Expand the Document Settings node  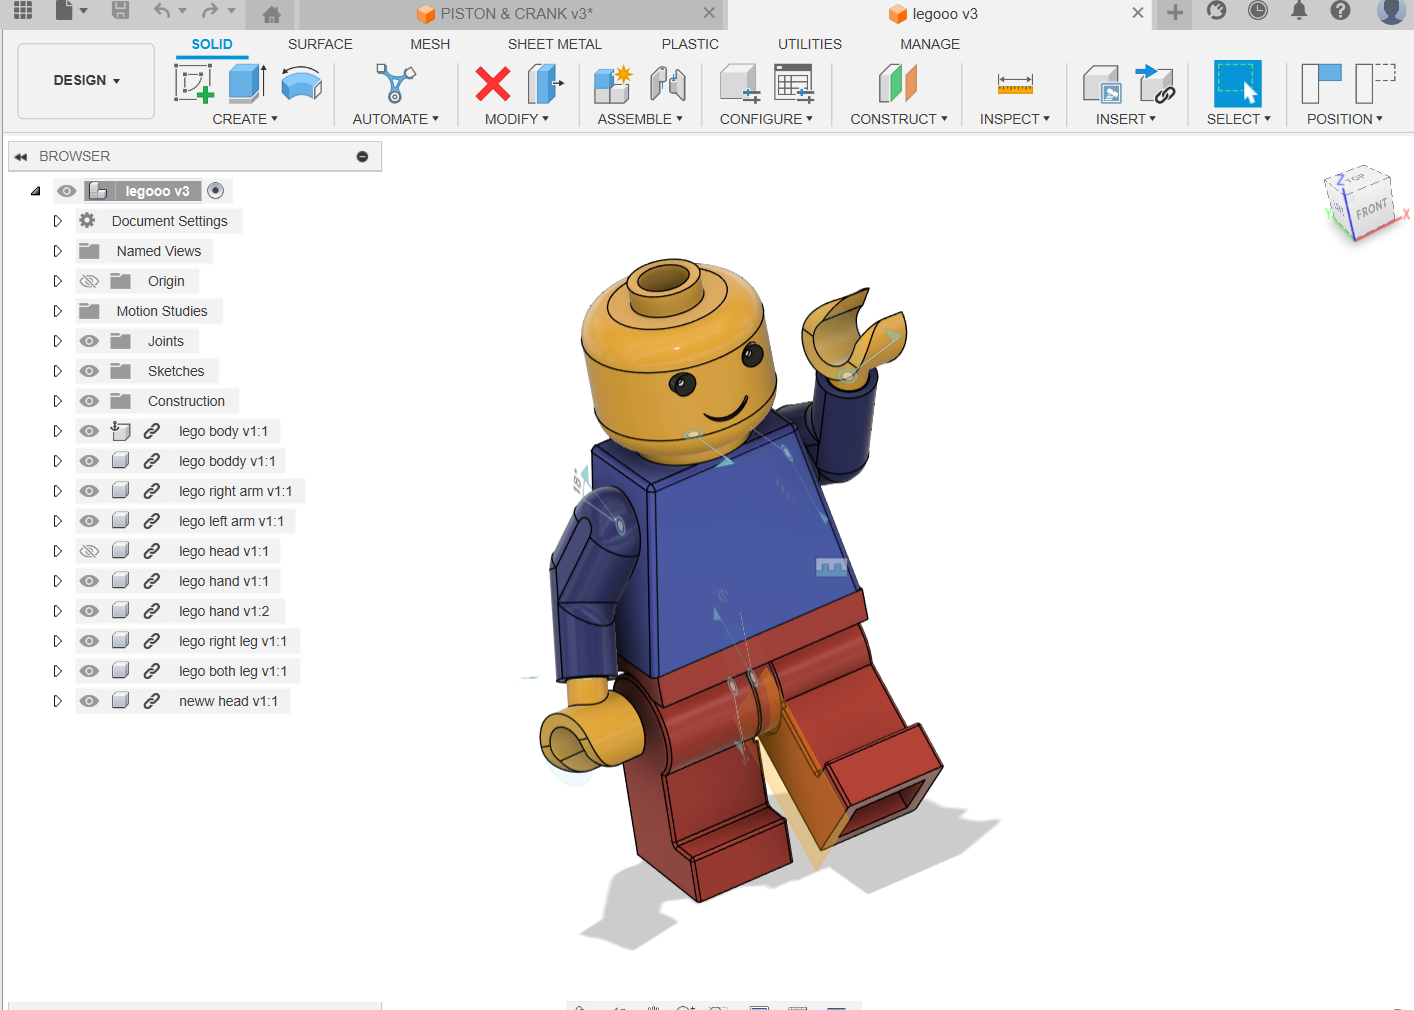pyautogui.click(x=57, y=221)
